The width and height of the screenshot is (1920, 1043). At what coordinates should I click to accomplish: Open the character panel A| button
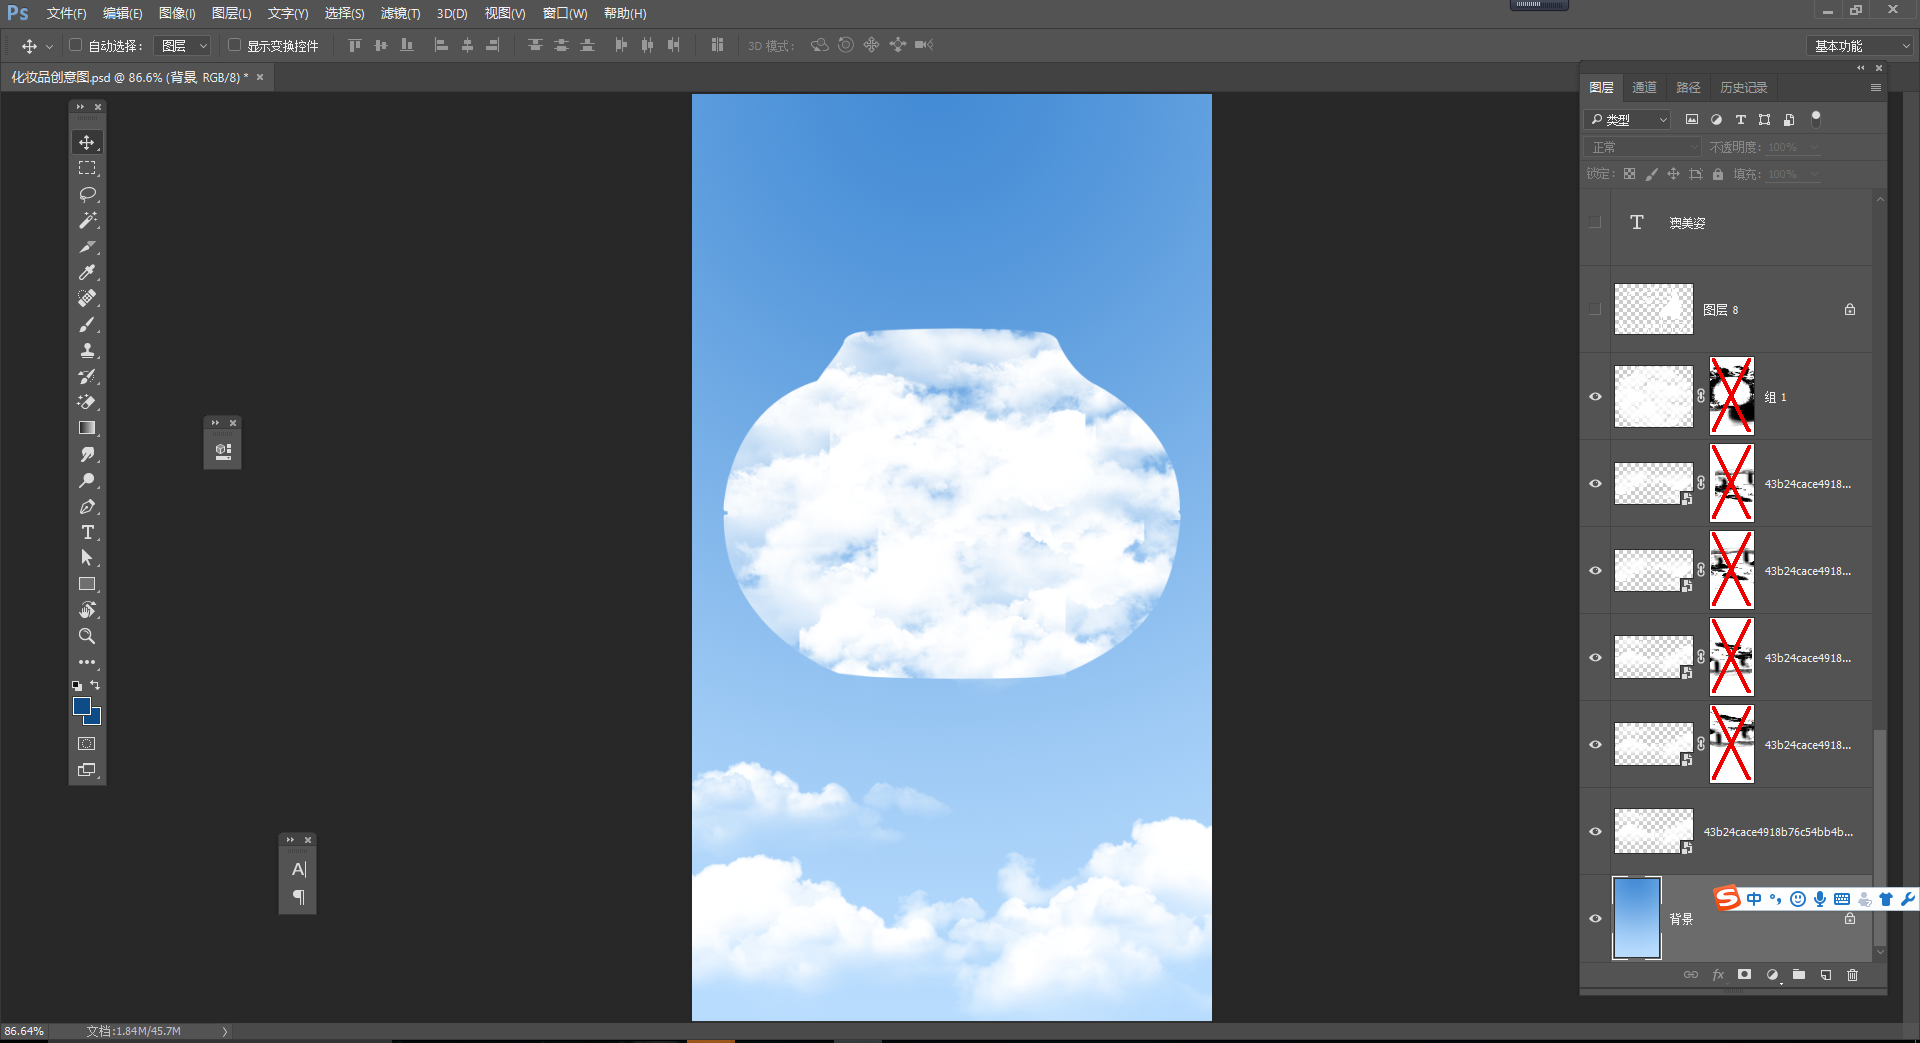coord(298,870)
